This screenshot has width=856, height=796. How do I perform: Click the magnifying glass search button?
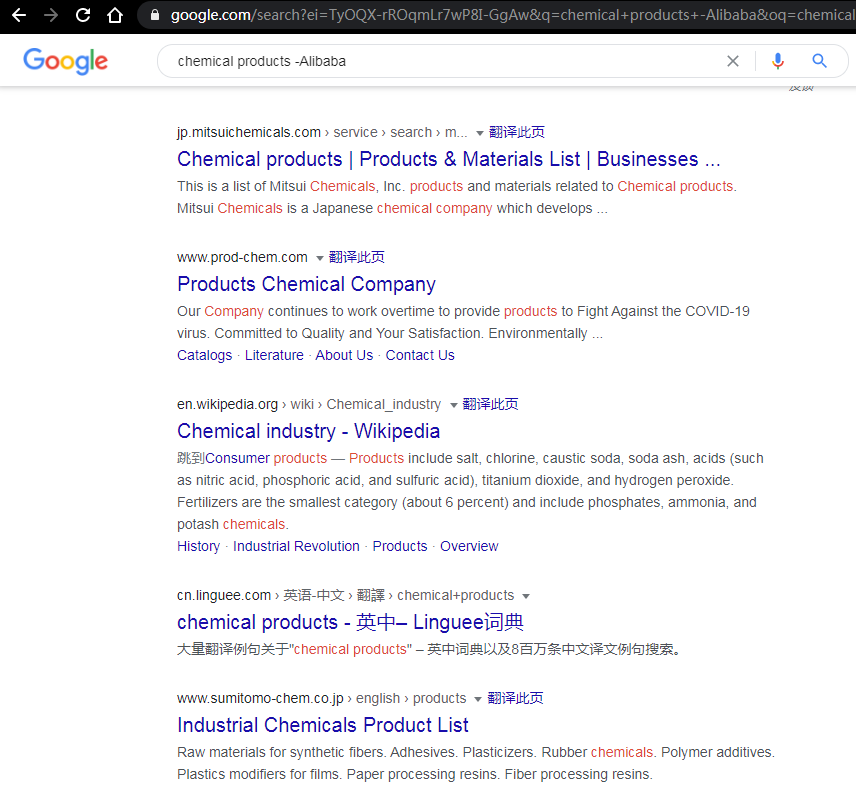click(x=820, y=61)
